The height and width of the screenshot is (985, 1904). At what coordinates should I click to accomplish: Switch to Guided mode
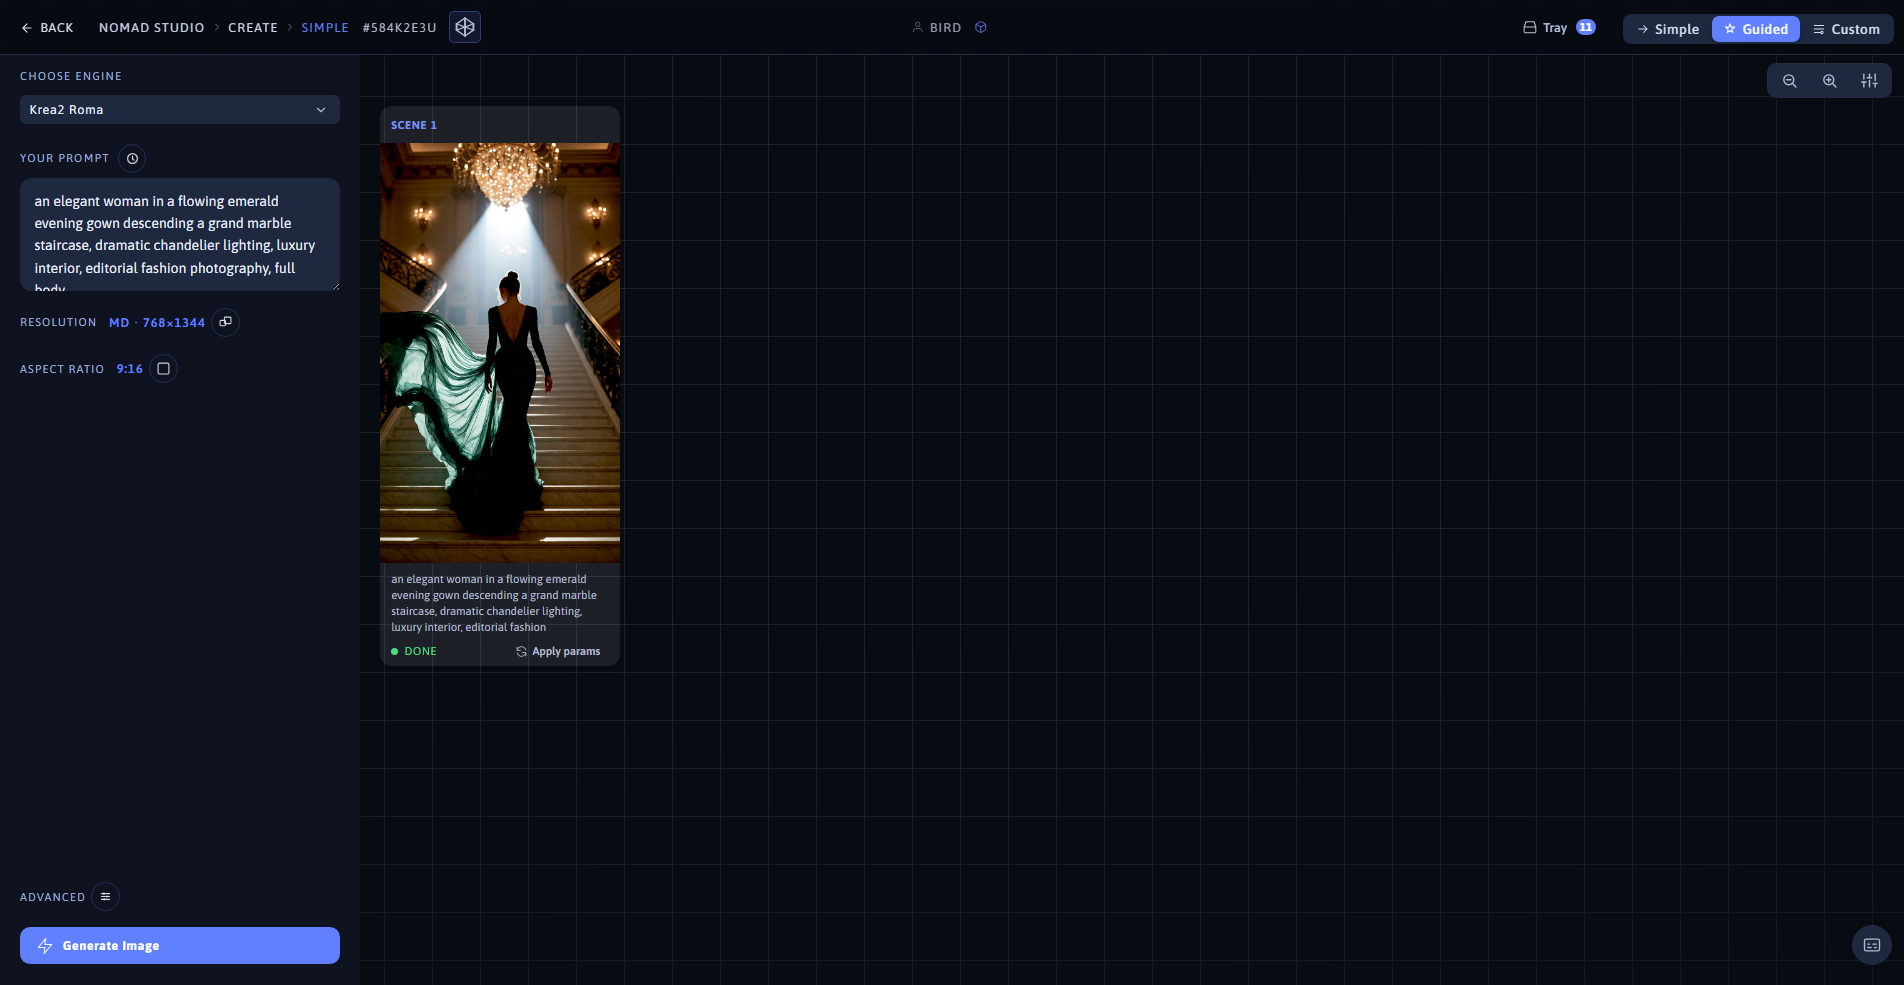pos(1756,29)
